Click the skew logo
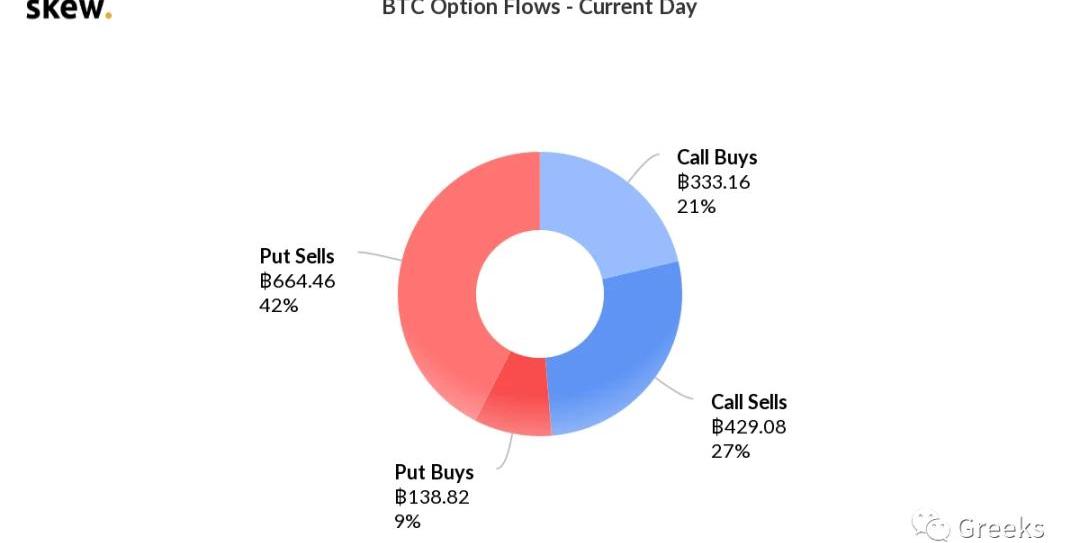Image resolution: width=1080 pixels, height=543 pixels. tap(68, 10)
